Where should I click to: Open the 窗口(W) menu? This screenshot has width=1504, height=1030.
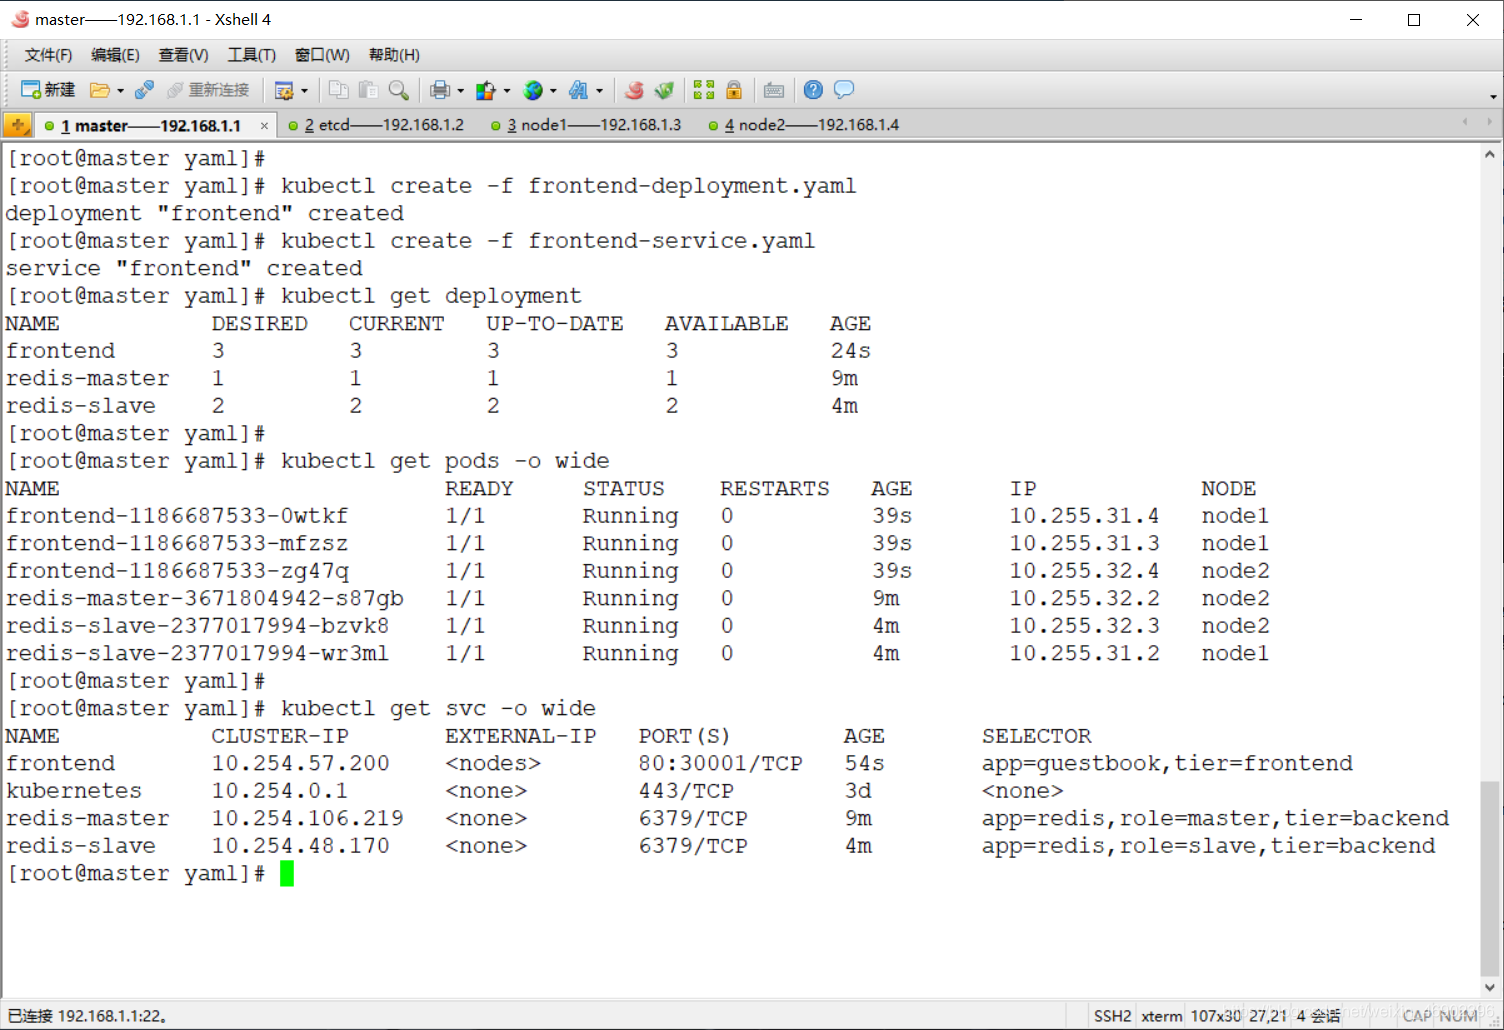(322, 55)
